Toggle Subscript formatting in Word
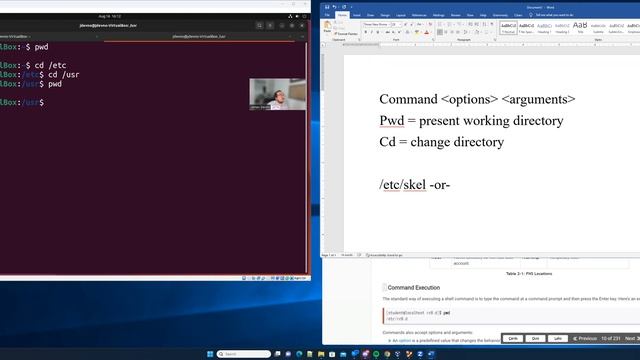 [x=393, y=32]
